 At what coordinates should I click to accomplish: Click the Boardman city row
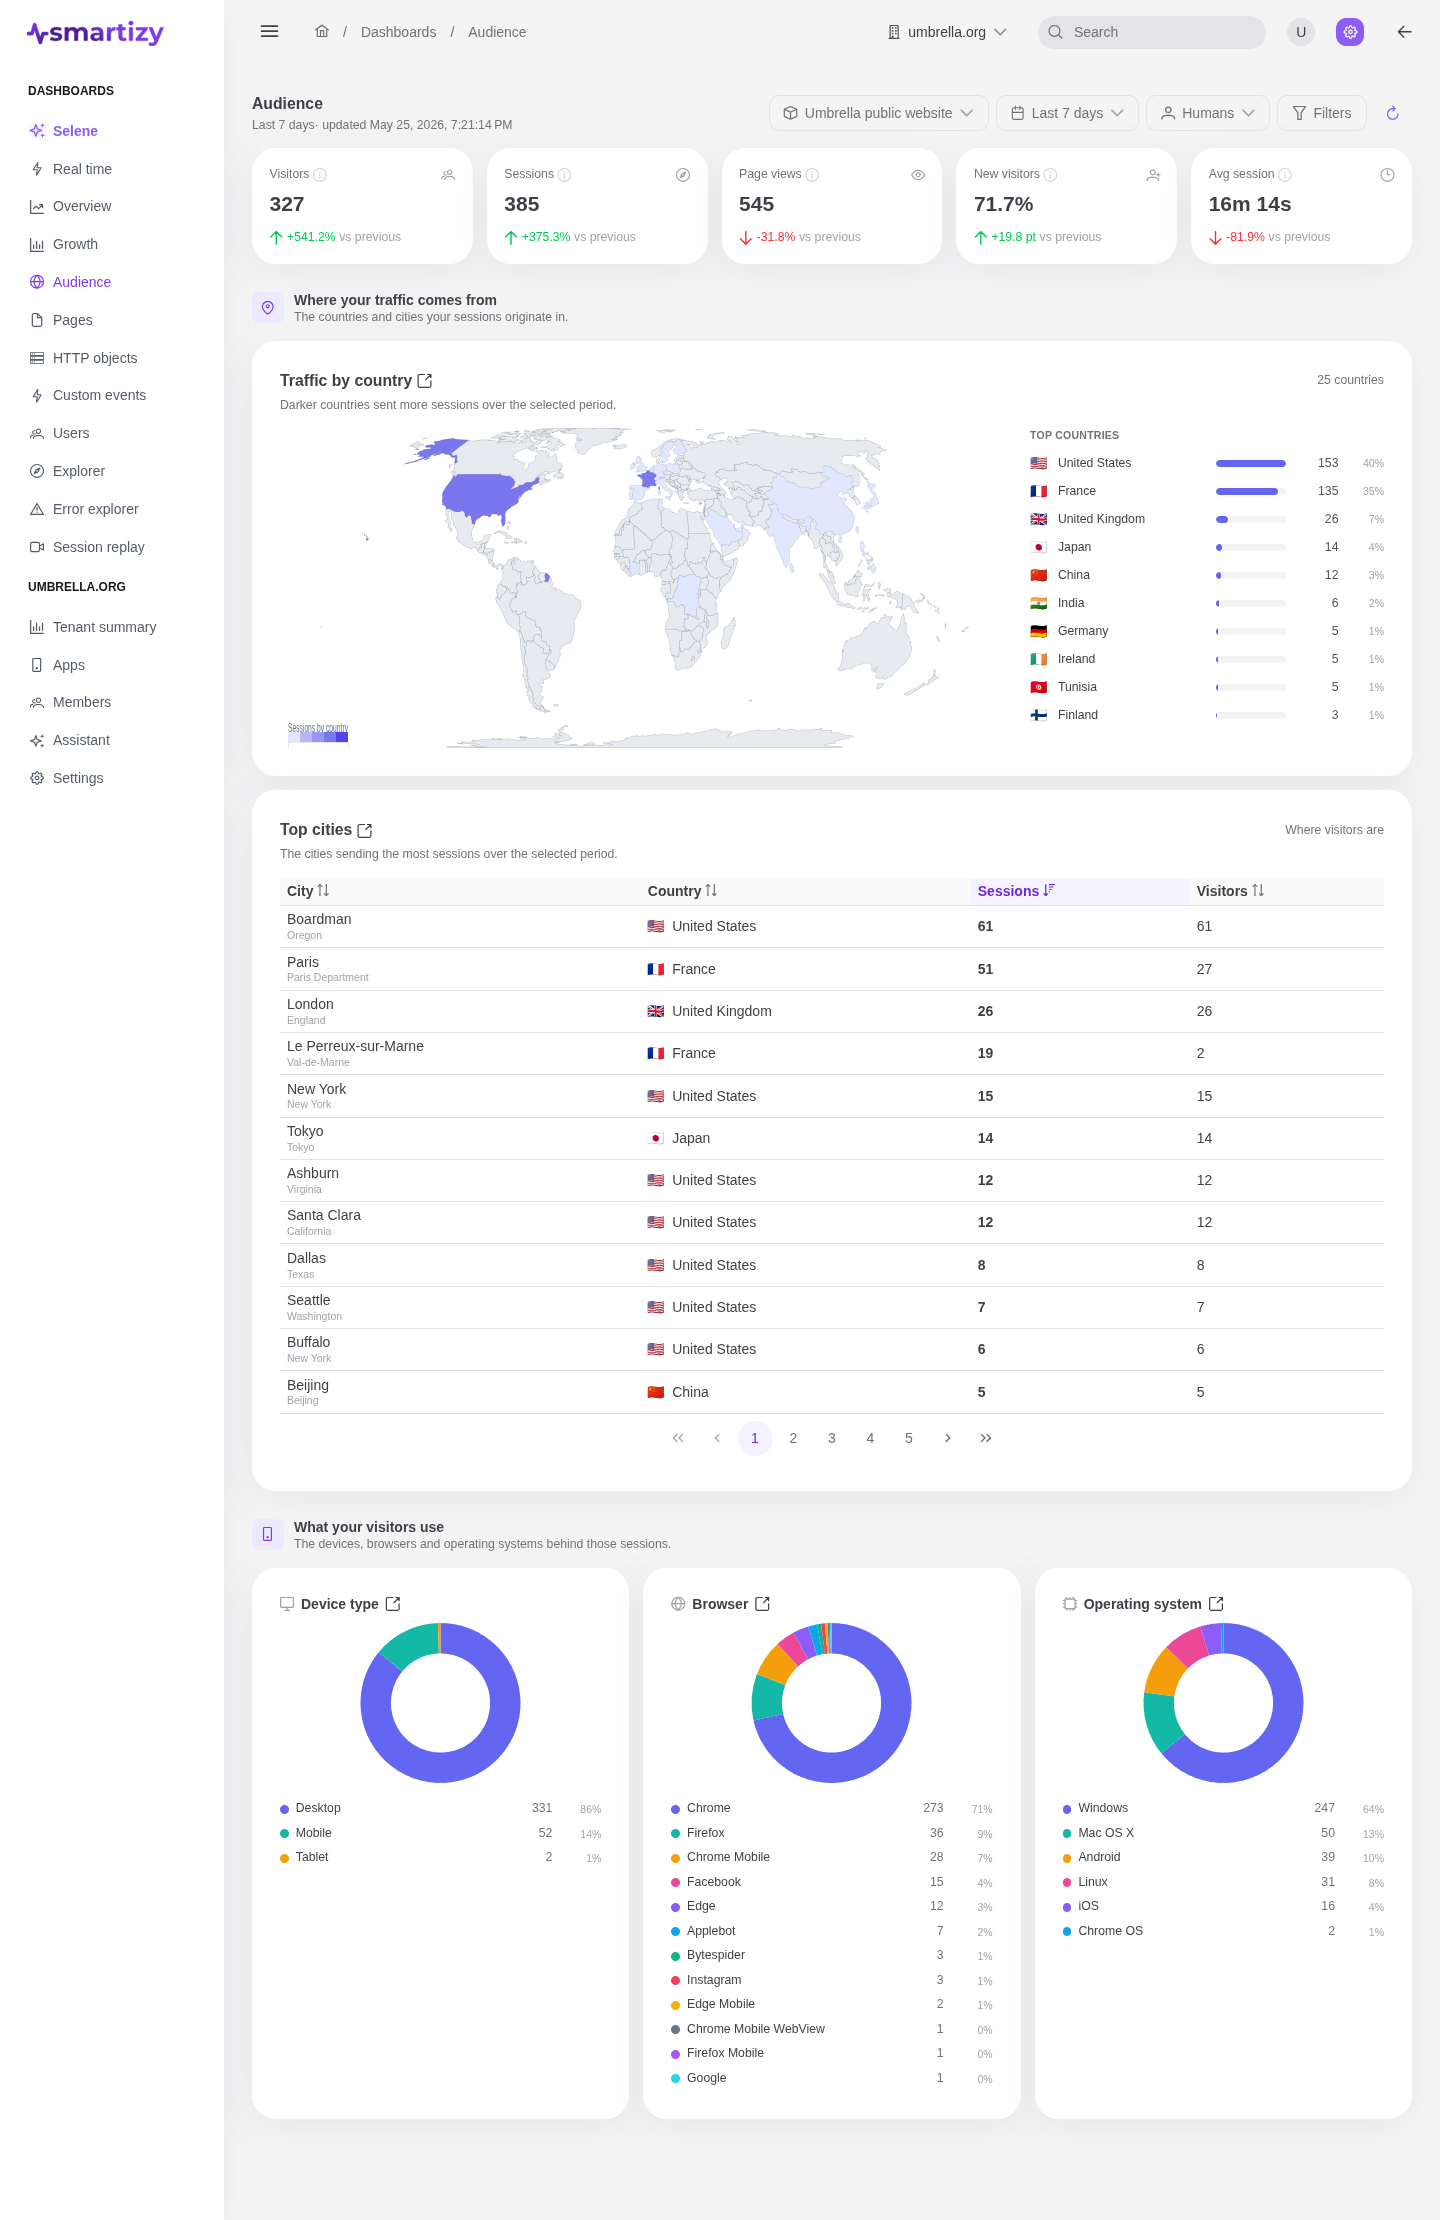(x=832, y=926)
